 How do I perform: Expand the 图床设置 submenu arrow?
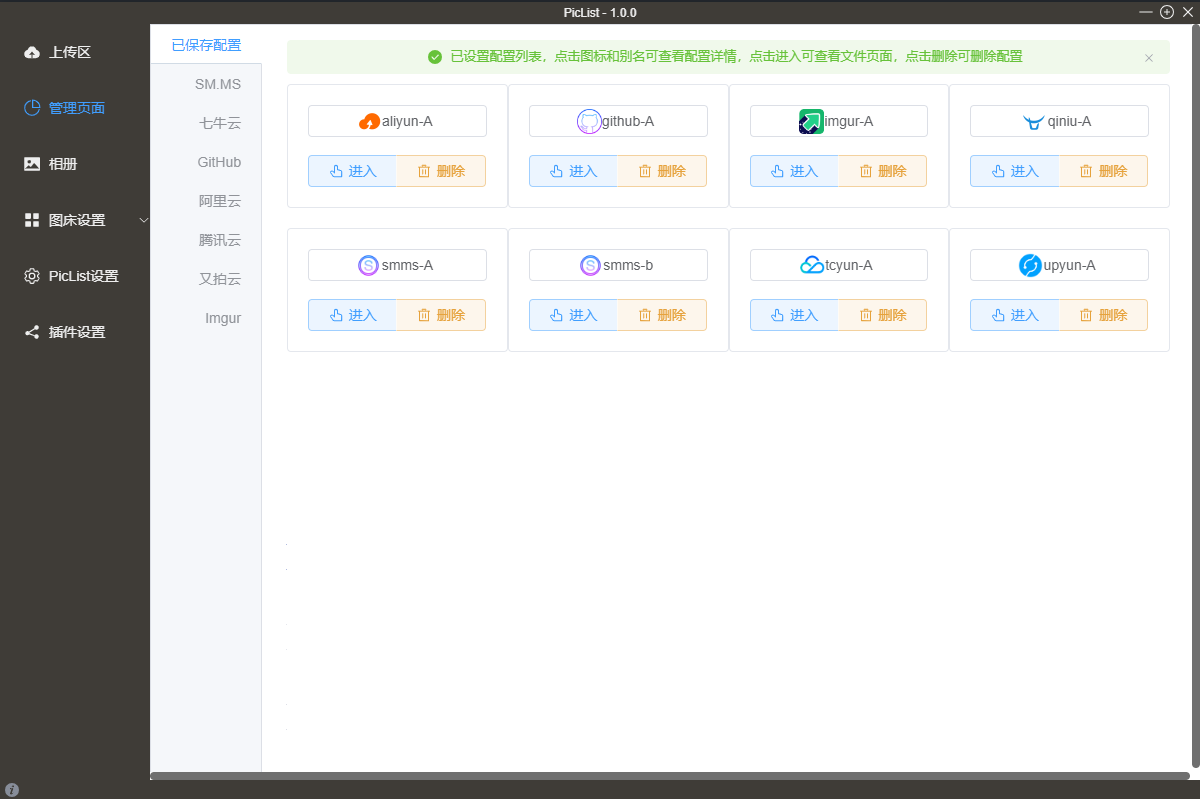pyautogui.click(x=143, y=220)
